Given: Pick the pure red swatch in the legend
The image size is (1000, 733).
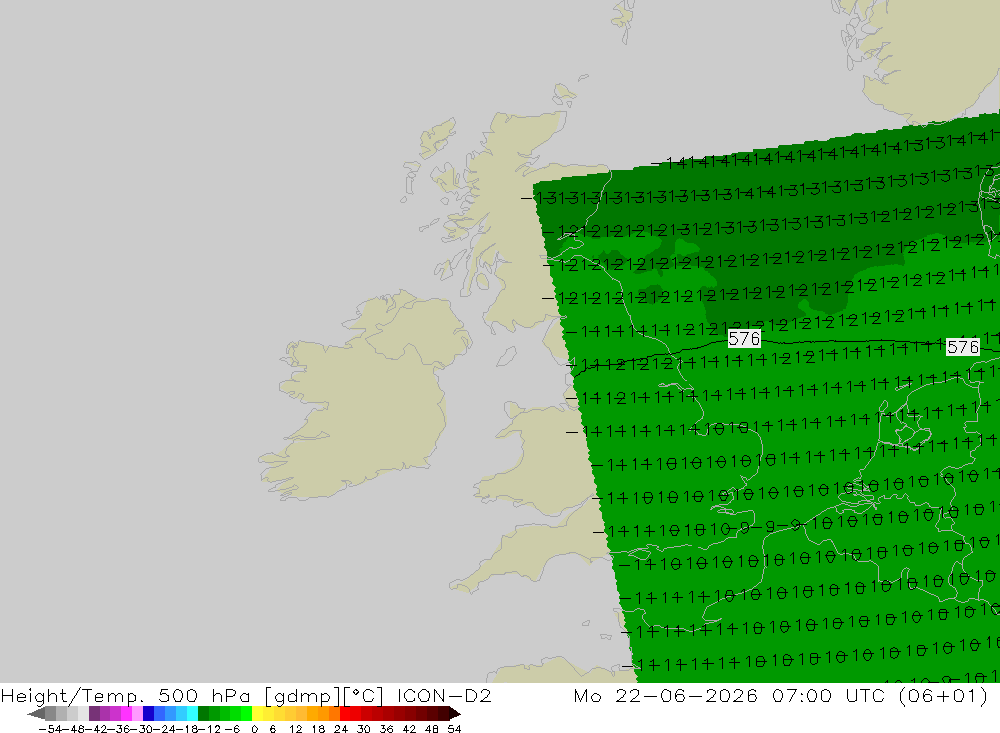Looking at the screenshot, I should point(345,714).
